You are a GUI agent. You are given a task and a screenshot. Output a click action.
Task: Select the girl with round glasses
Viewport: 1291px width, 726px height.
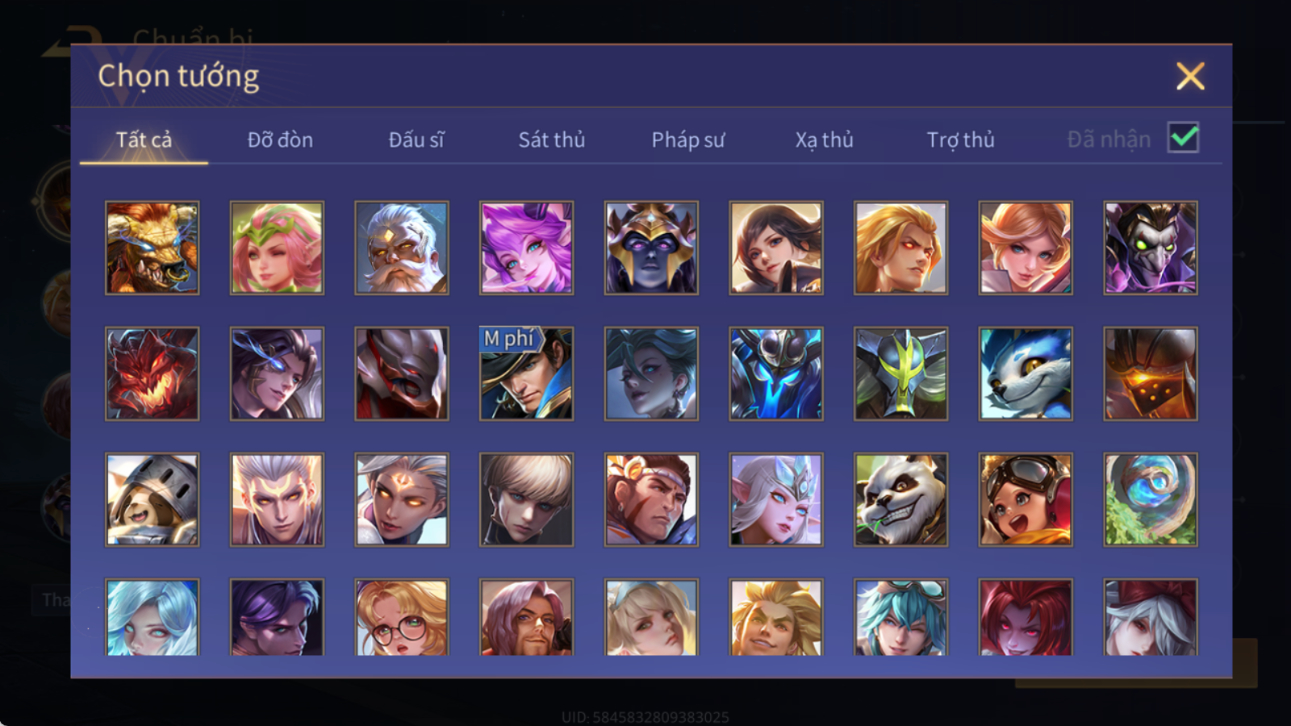click(x=402, y=618)
